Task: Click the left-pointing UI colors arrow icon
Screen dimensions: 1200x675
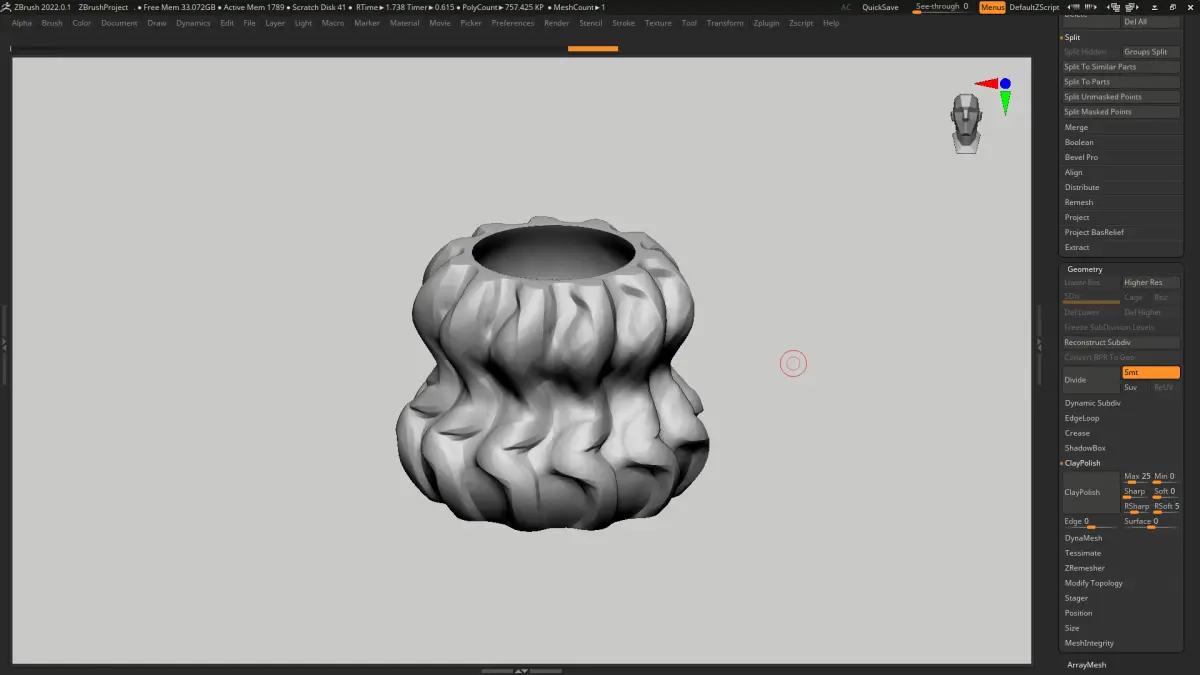Action: (x=1073, y=7)
